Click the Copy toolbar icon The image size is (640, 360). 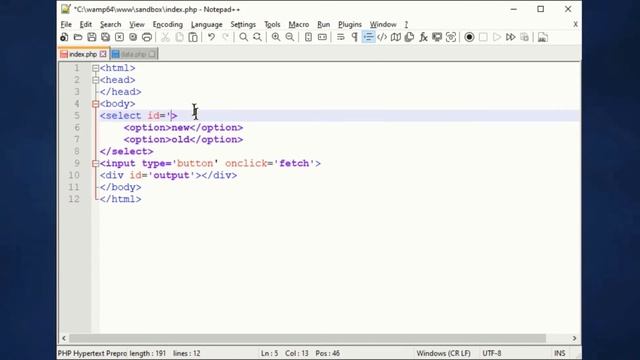coord(179,37)
